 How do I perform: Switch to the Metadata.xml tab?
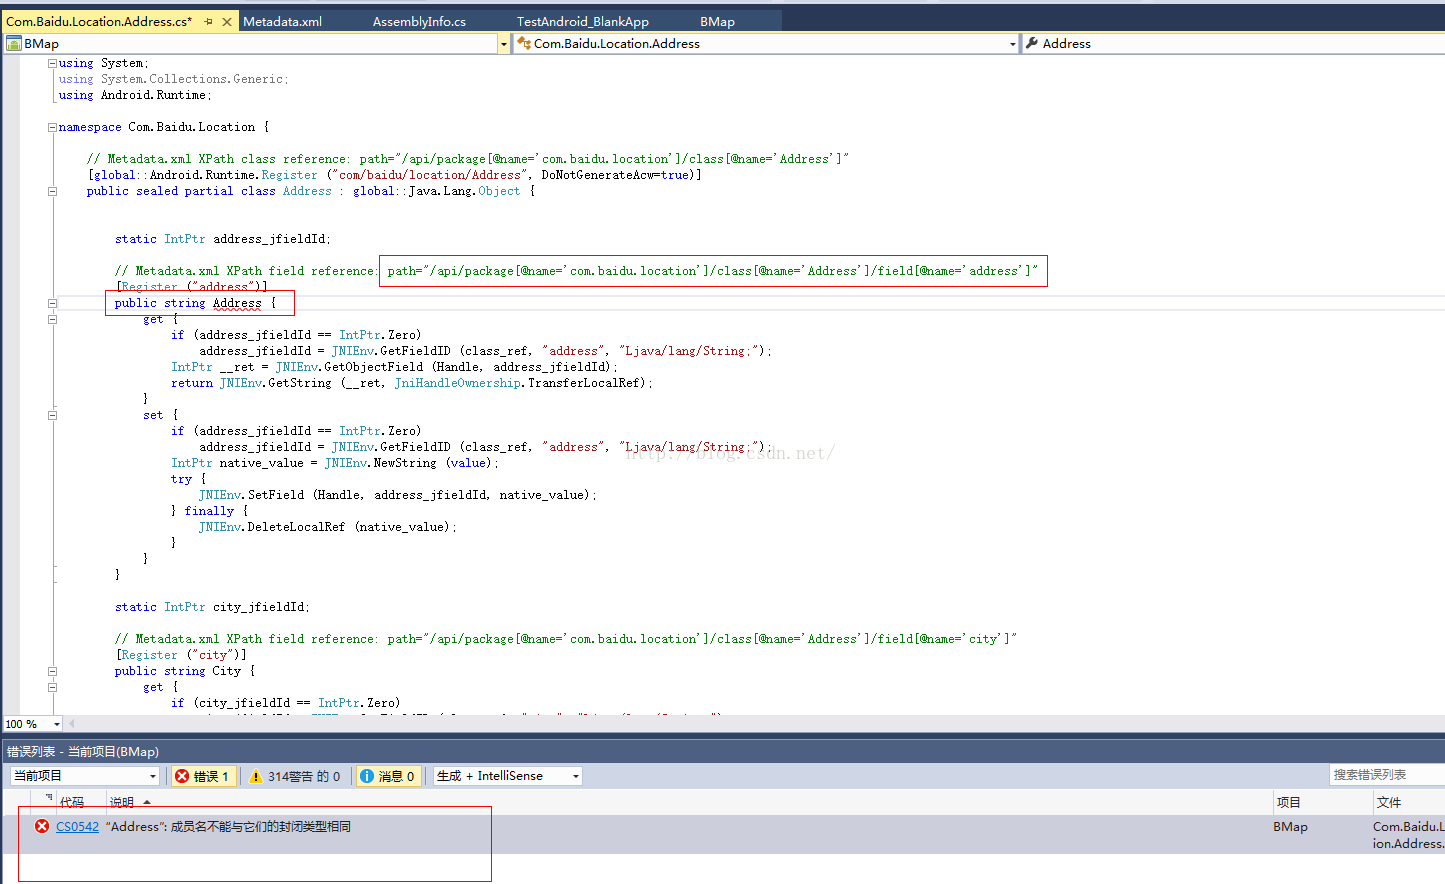click(282, 21)
